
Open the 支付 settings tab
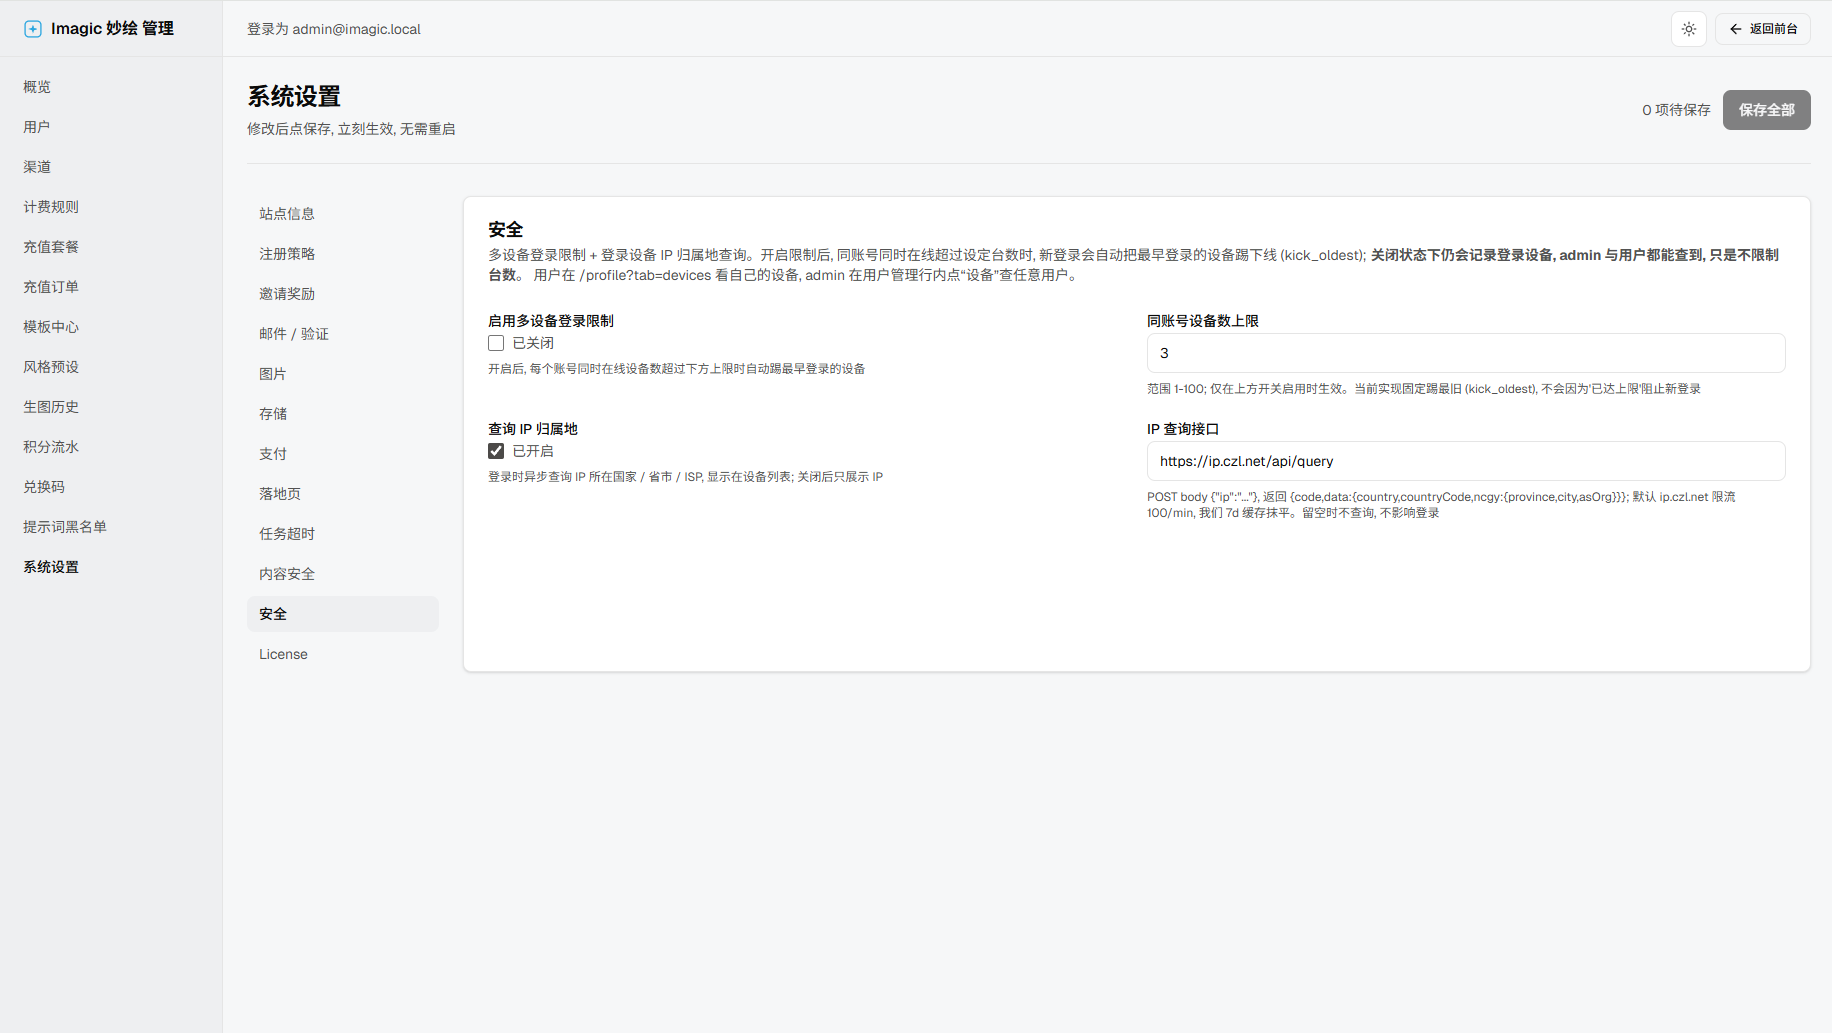coord(343,454)
